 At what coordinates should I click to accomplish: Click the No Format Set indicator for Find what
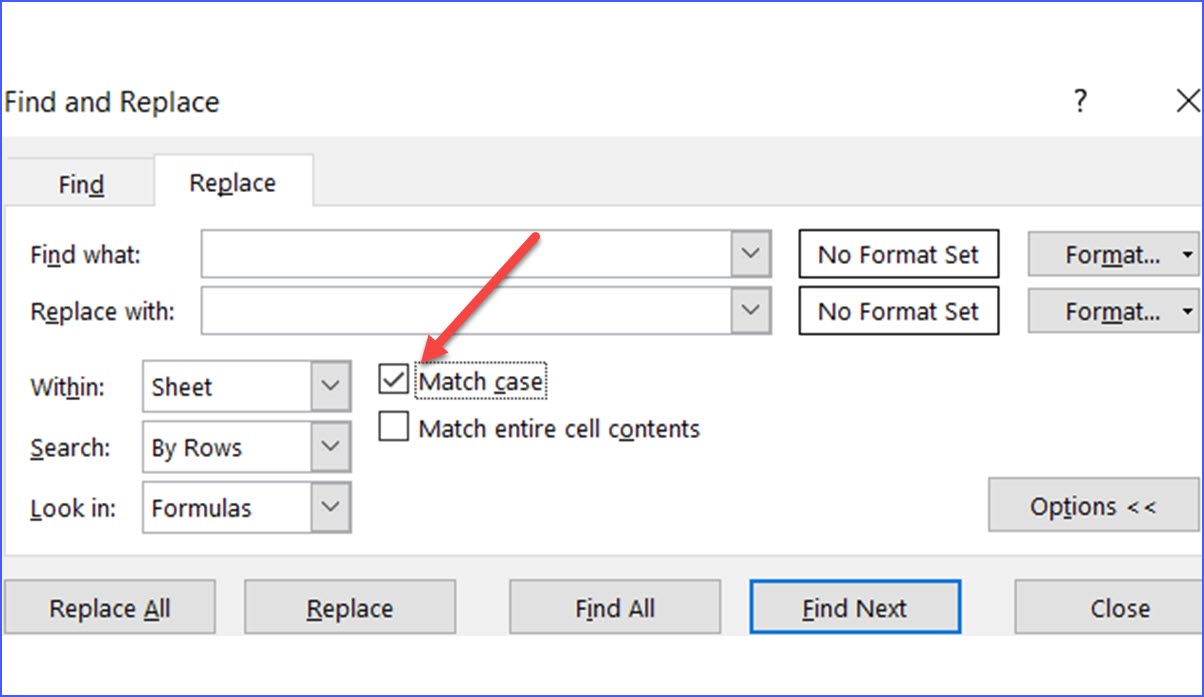pos(898,254)
